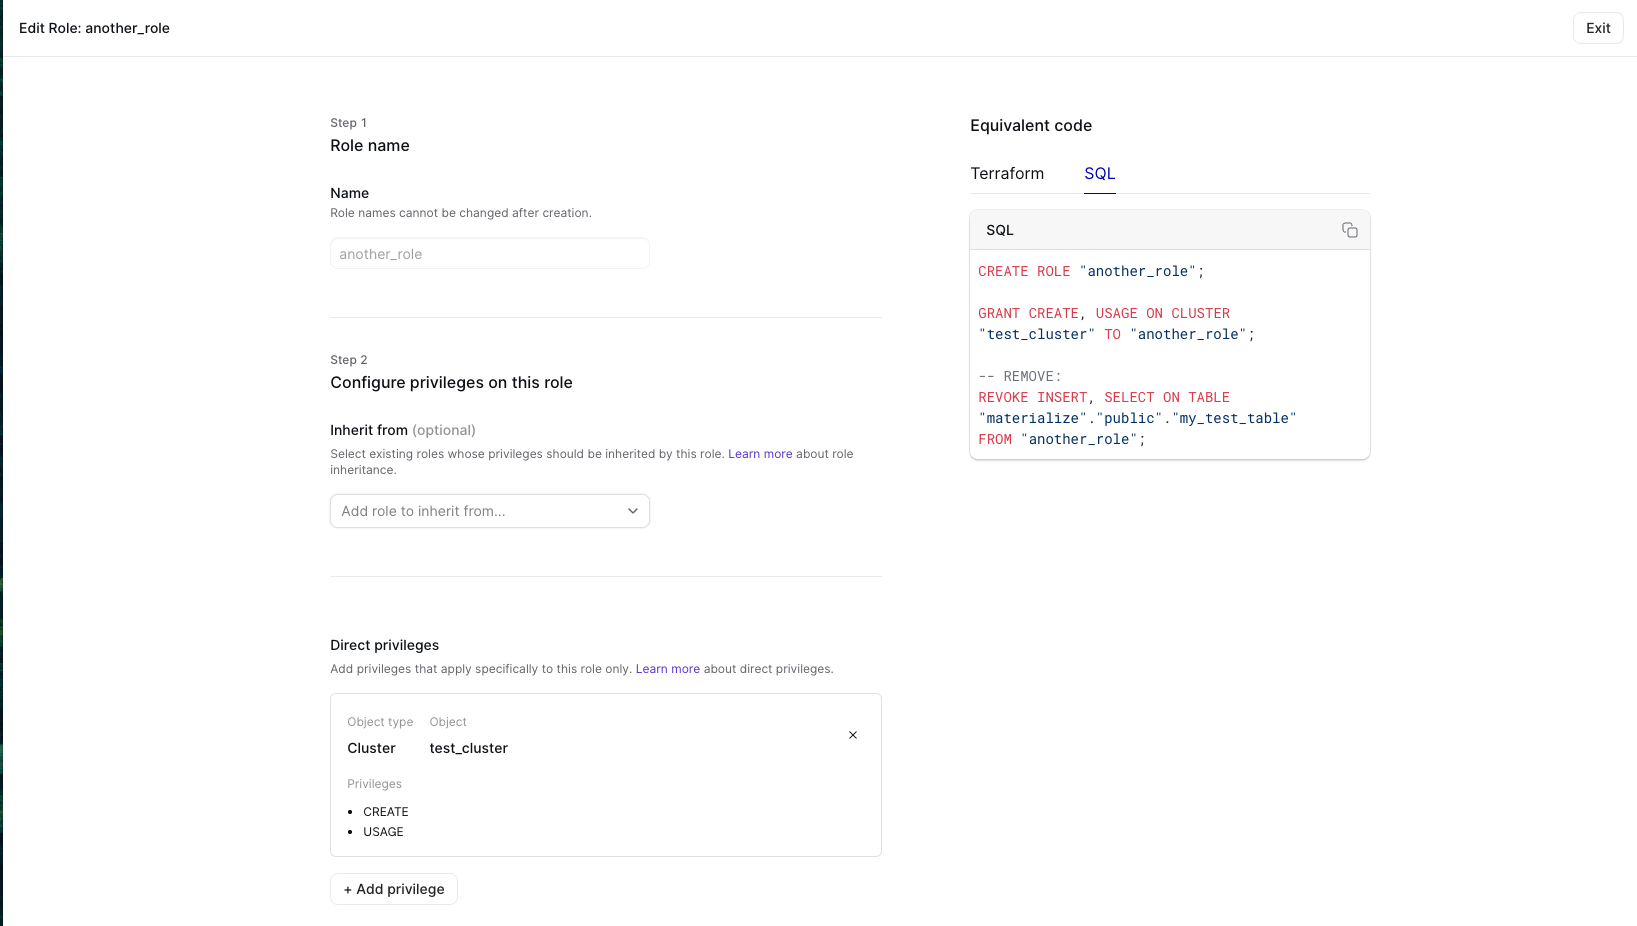Click the another_role name input field
The height and width of the screenshot is (926, 1637).
coord(489,254)
